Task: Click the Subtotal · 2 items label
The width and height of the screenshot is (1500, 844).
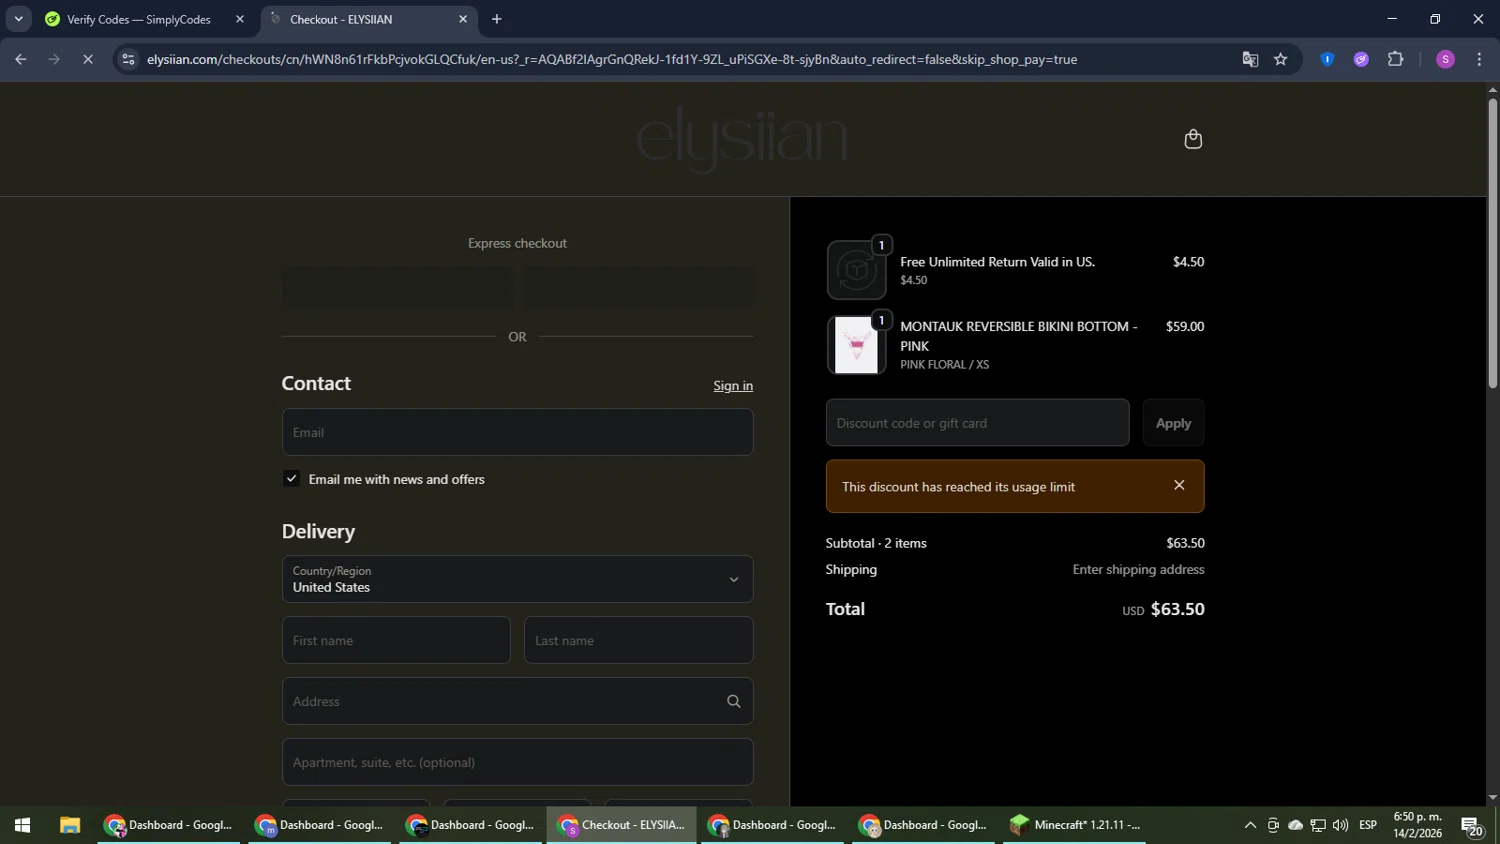Action: (876, 543)
